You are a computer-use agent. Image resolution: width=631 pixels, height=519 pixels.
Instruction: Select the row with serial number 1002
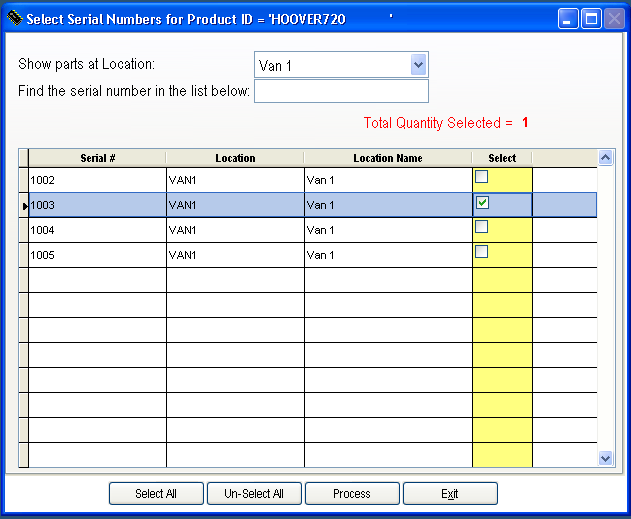click(97, 180)
